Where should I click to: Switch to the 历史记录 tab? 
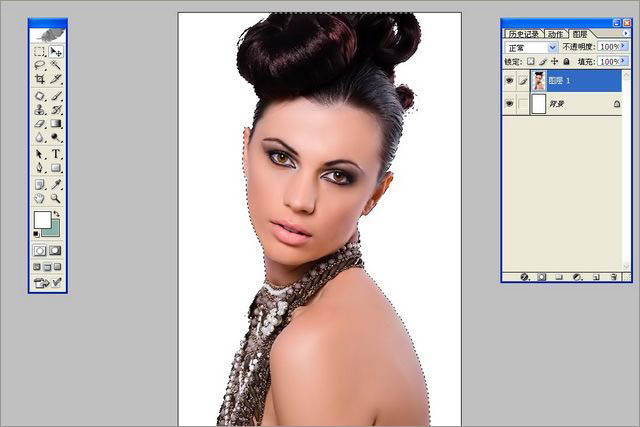(523, 33)
